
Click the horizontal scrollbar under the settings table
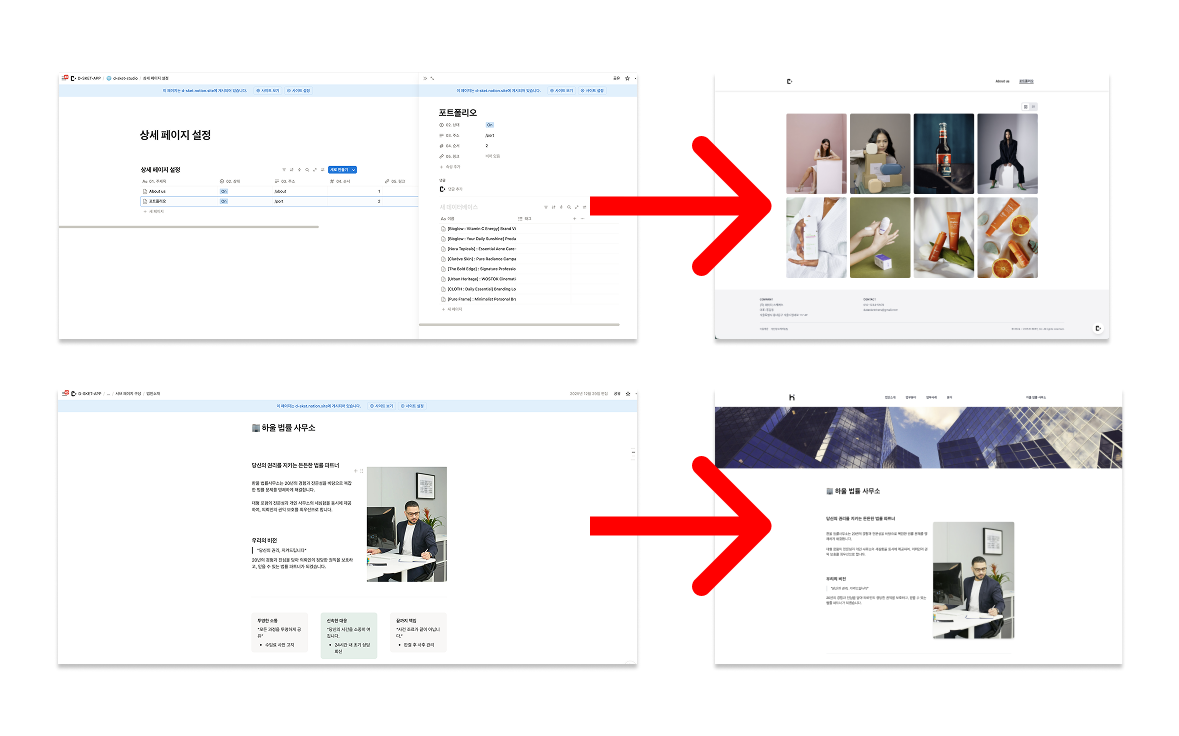tap(188, 227)
